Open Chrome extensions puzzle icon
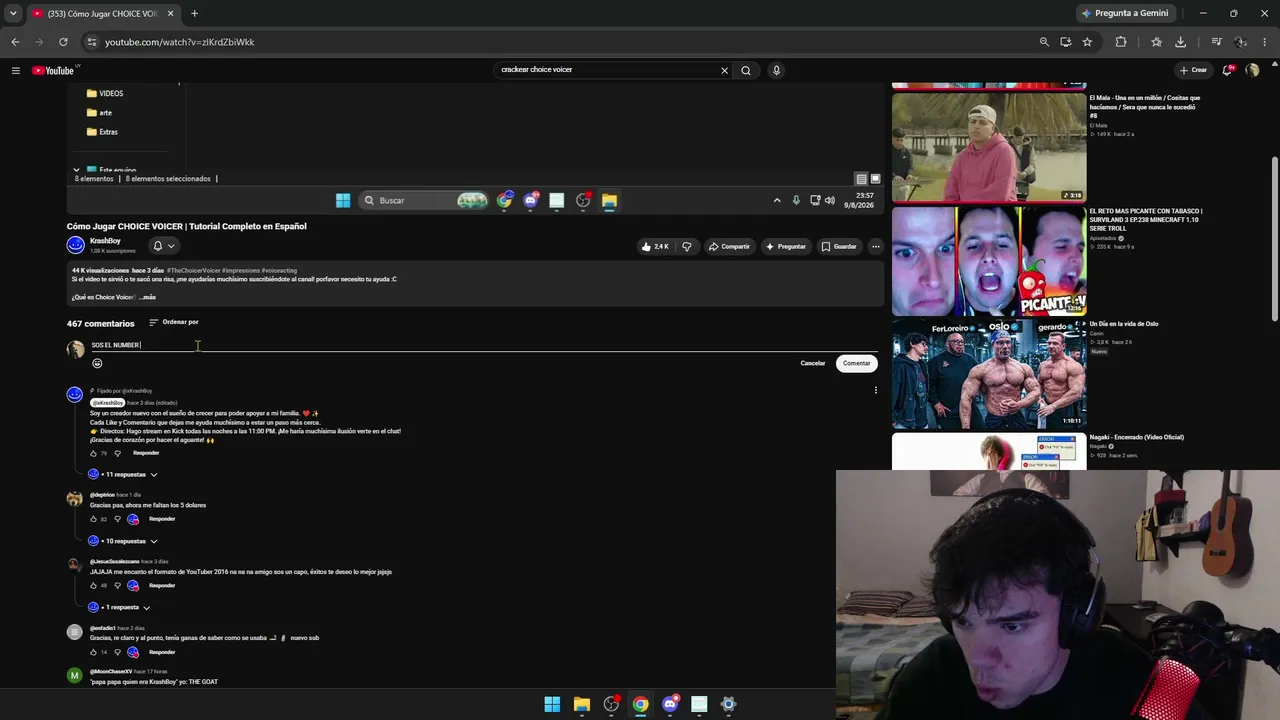 click(1121, 42)
